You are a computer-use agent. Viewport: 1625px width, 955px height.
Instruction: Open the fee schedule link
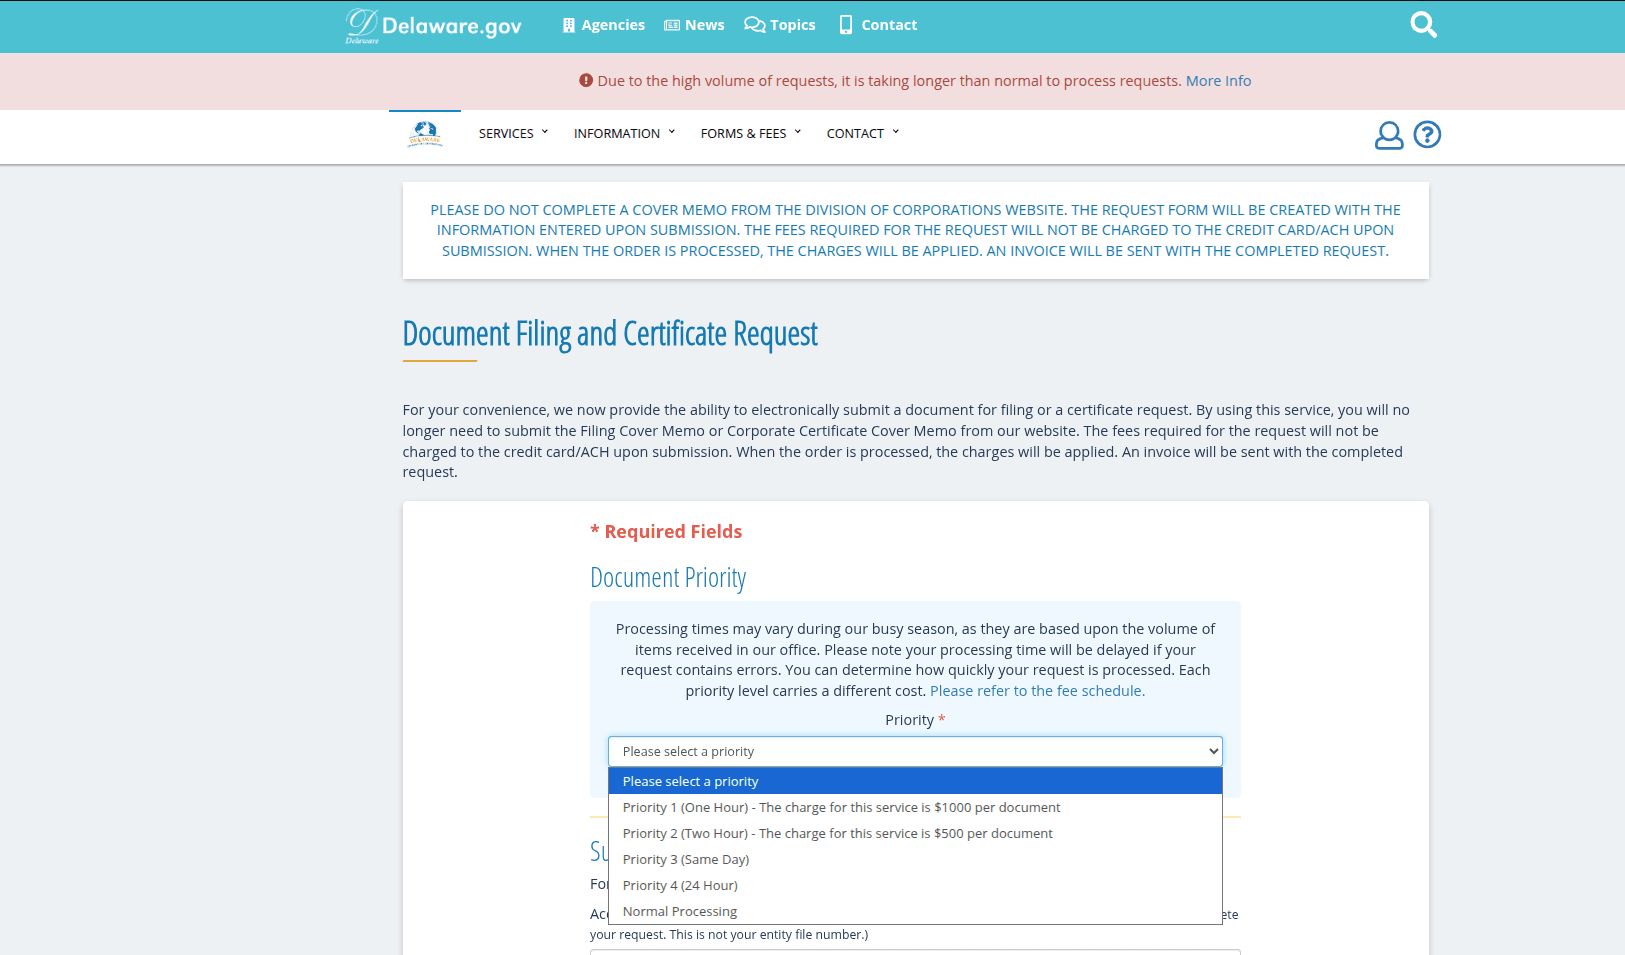tap(1037, 691)
